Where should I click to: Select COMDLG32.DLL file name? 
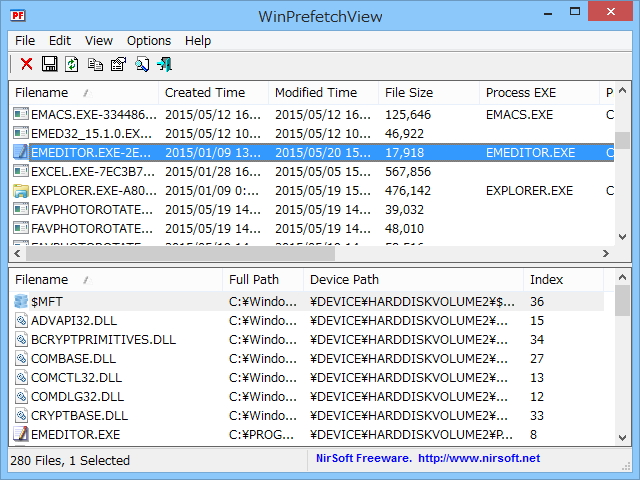[x=78, y=396]
